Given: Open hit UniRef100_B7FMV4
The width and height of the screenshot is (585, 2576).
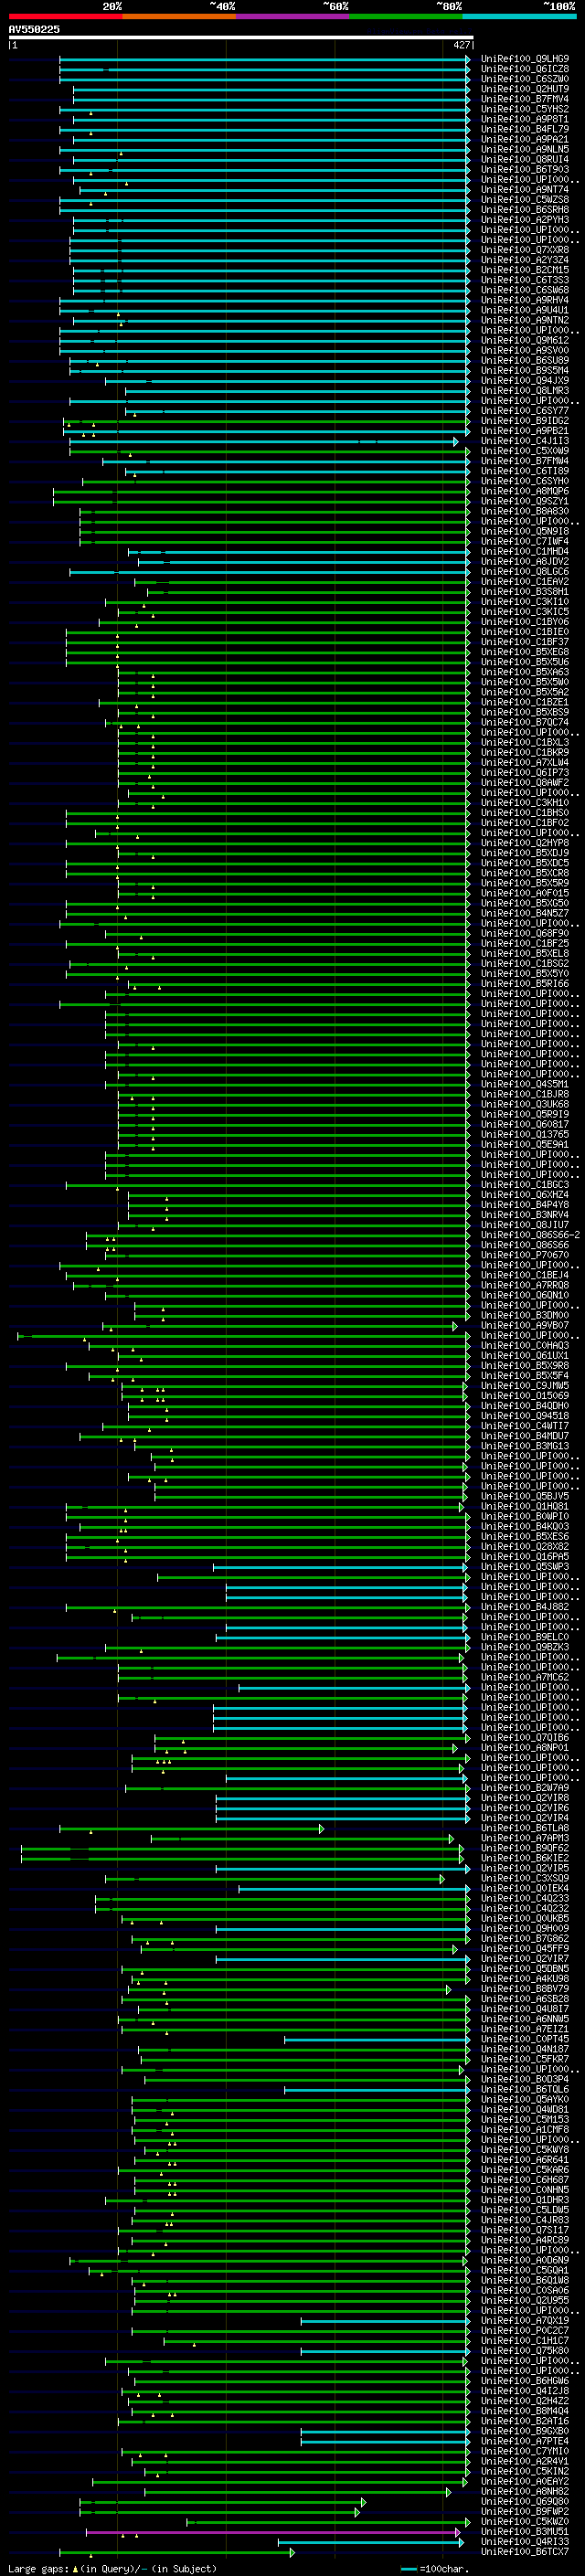Looking at the screenshot, I should pyautogui.click(x=525, y=99).
